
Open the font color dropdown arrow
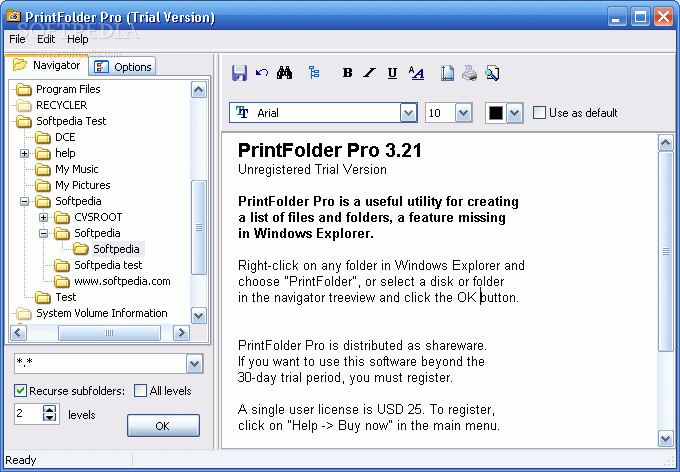coord(514,113)
